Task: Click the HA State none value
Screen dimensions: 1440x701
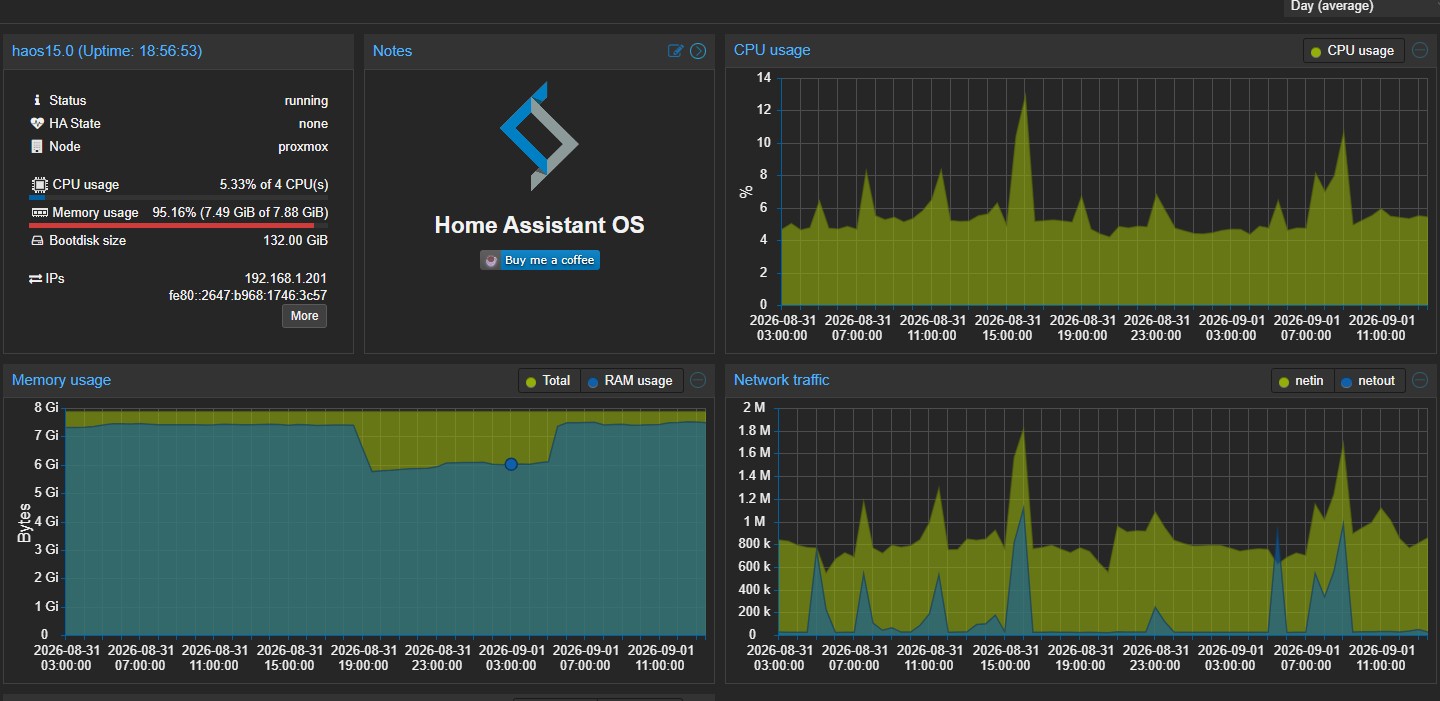Action: [313, 123]
